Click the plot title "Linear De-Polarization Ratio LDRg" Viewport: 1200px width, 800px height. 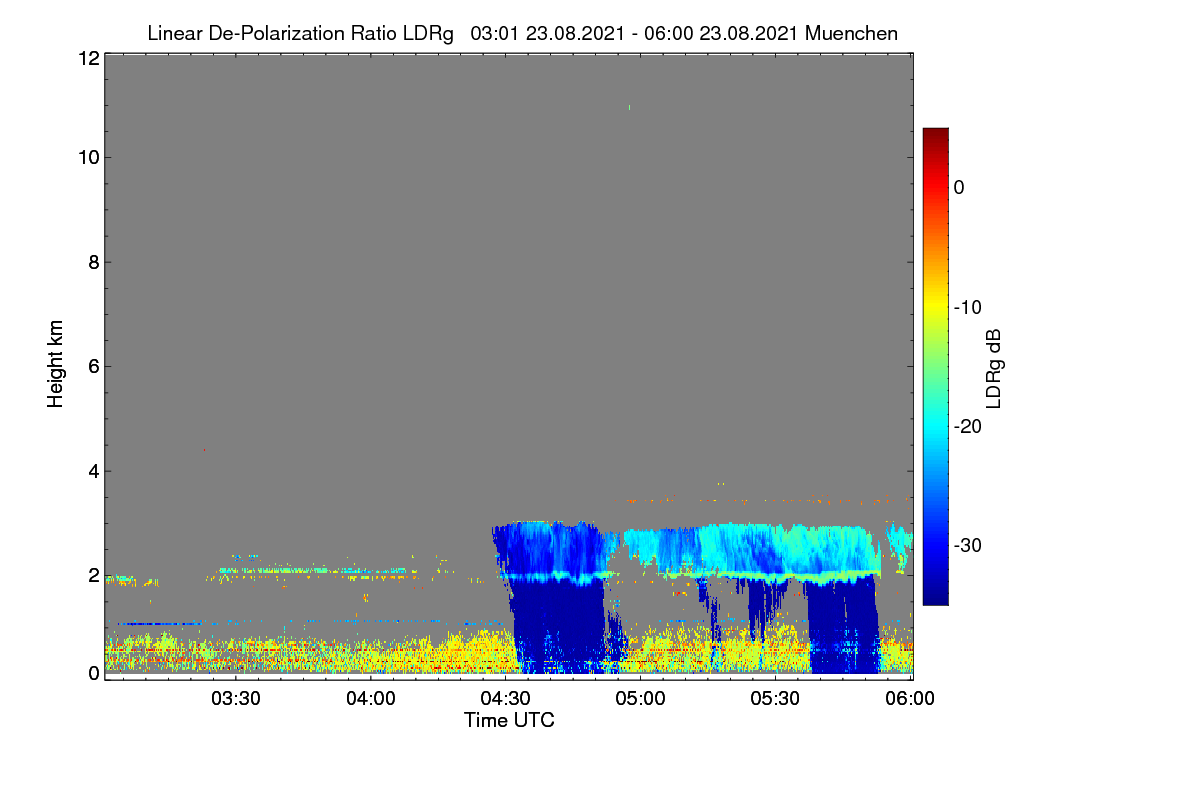click(301, 33)
